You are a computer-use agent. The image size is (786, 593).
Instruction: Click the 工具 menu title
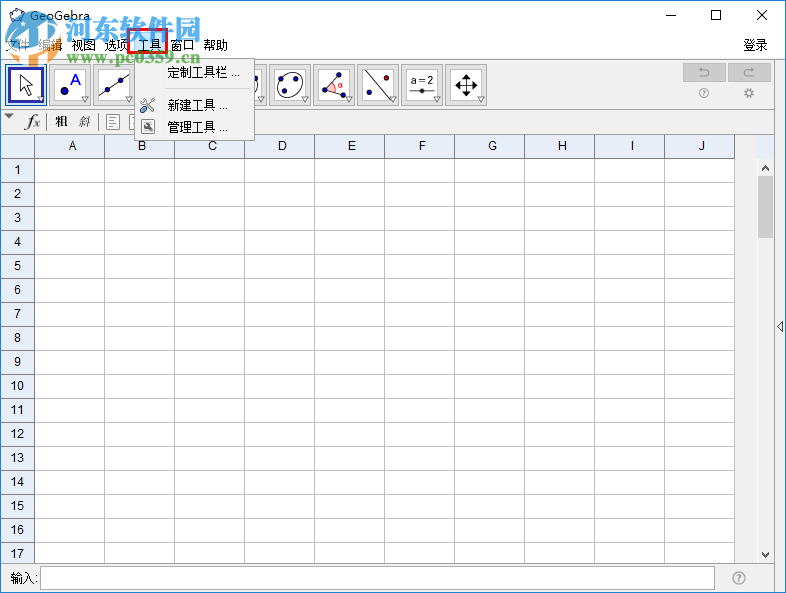149,45
